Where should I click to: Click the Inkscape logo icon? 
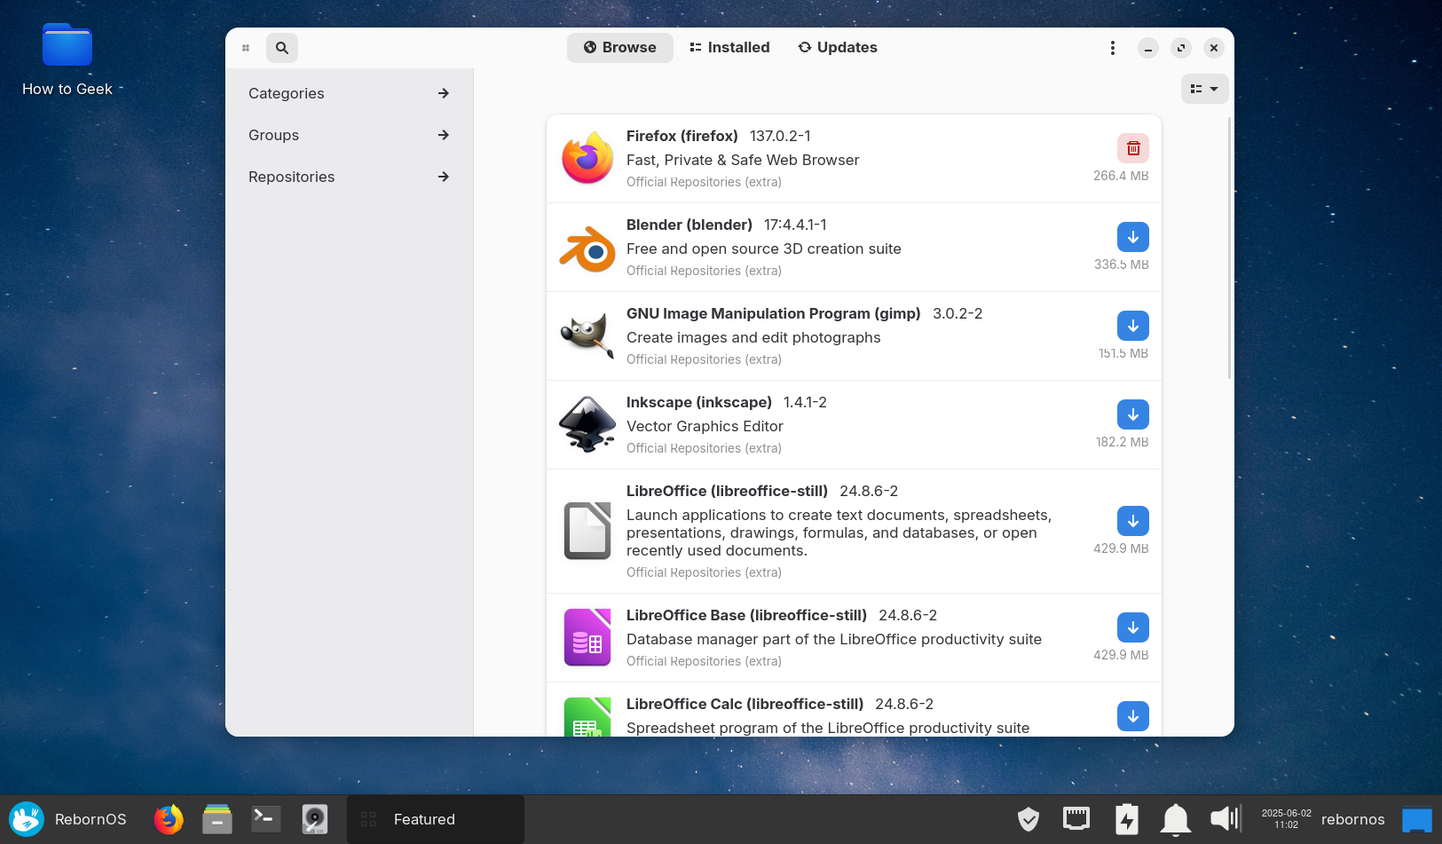point(587,425)
